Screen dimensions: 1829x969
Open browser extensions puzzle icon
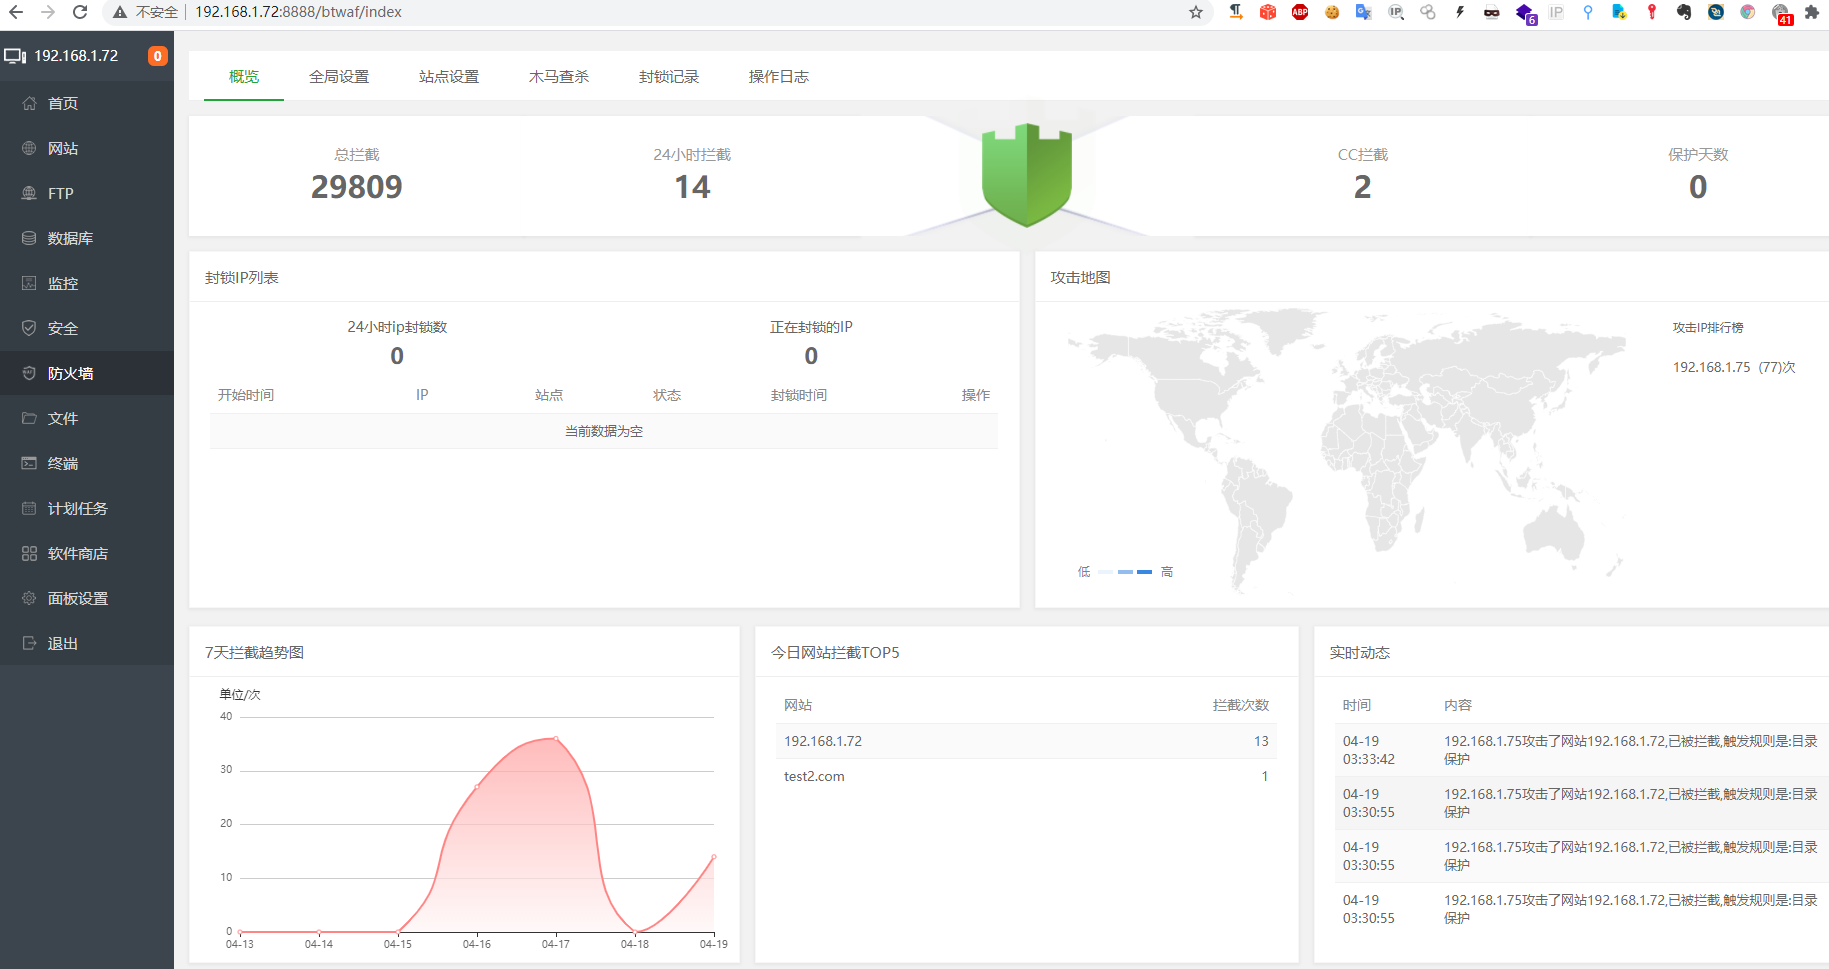[1811, 12]
